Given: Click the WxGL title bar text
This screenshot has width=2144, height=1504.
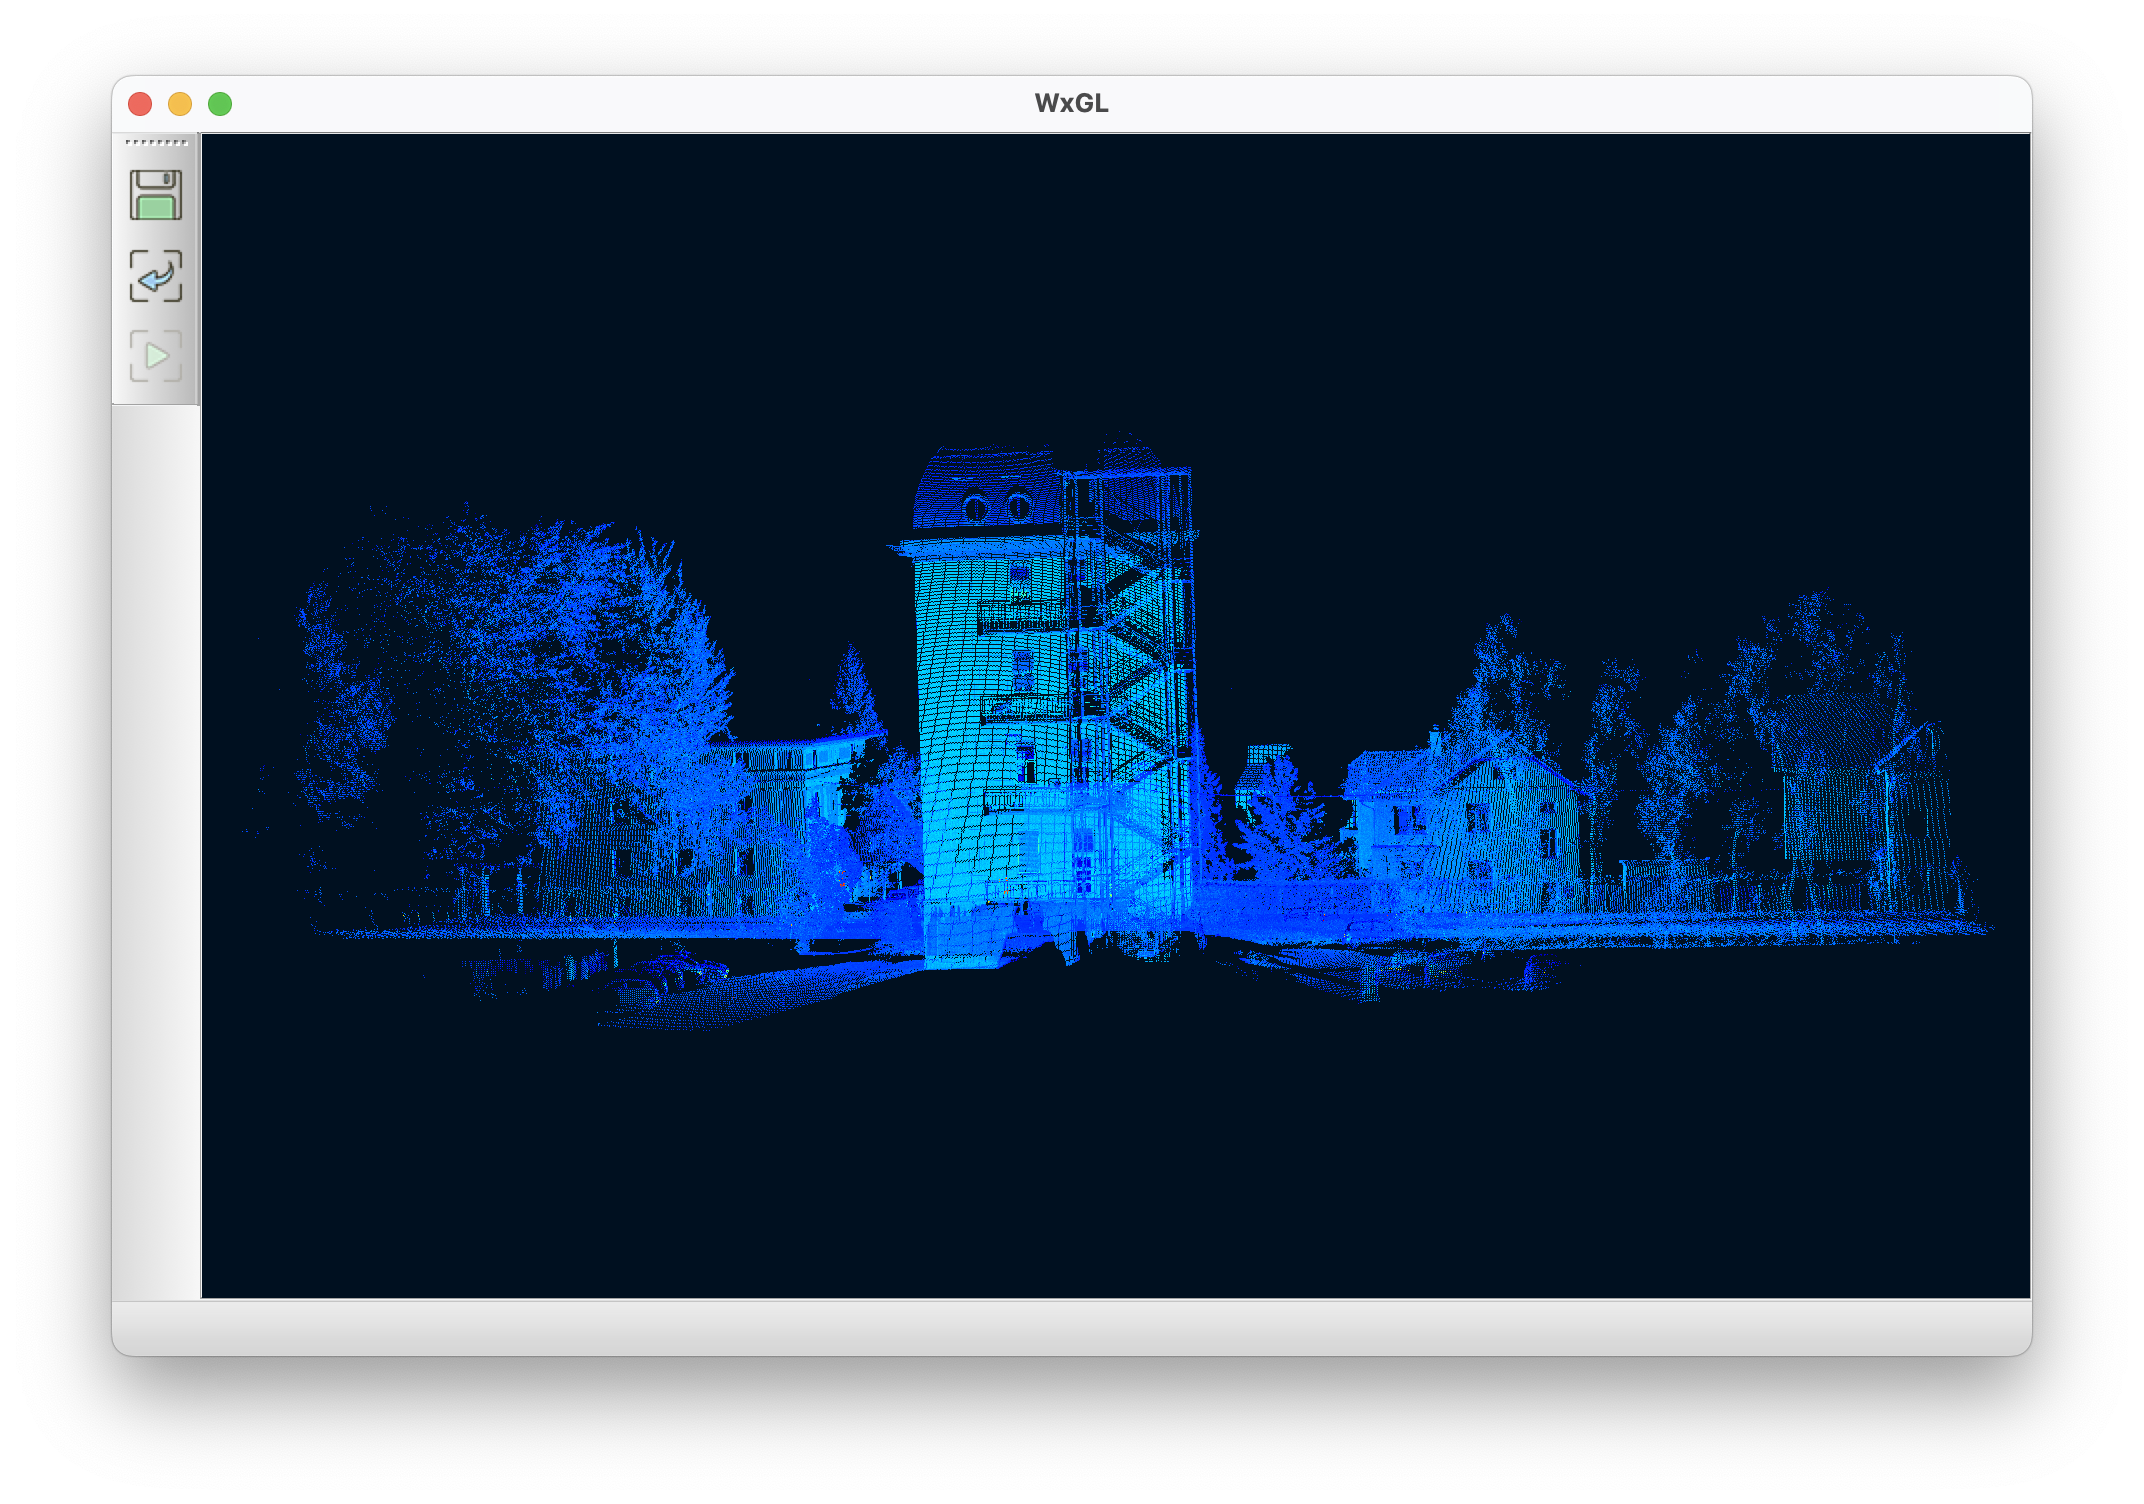Looking at the screenshot, I should [x=1071, y=104].
